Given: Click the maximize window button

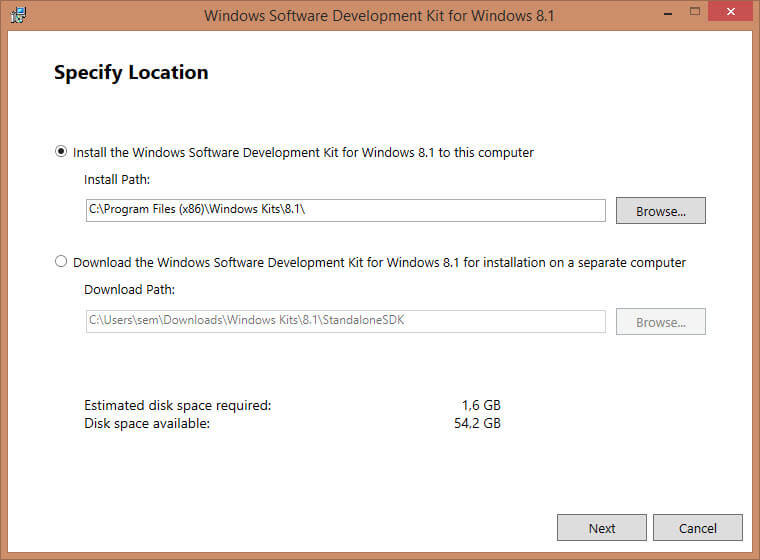Looking at the screenshot, I should (695, 12).
